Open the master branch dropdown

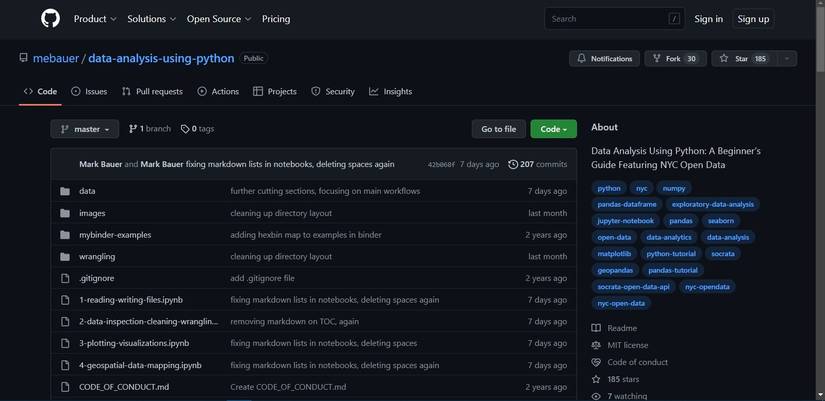coord(85,129)
